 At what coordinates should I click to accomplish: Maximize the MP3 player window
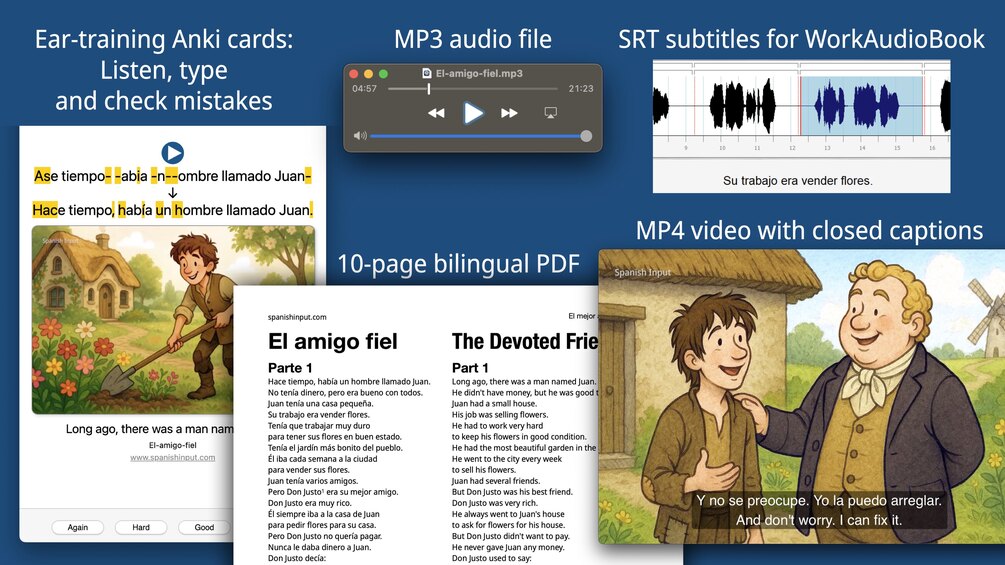[383, 74]
